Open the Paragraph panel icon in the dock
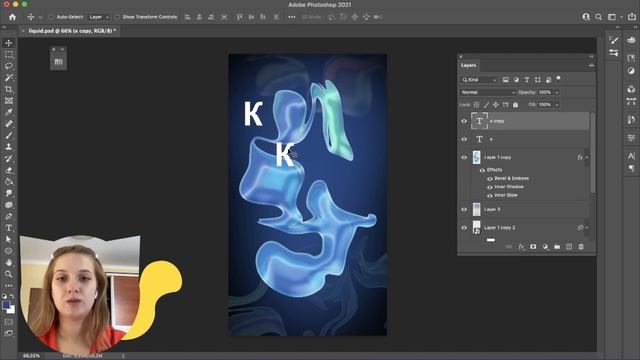The width and height of the screenshot is (640, 360). pos(631,168)
